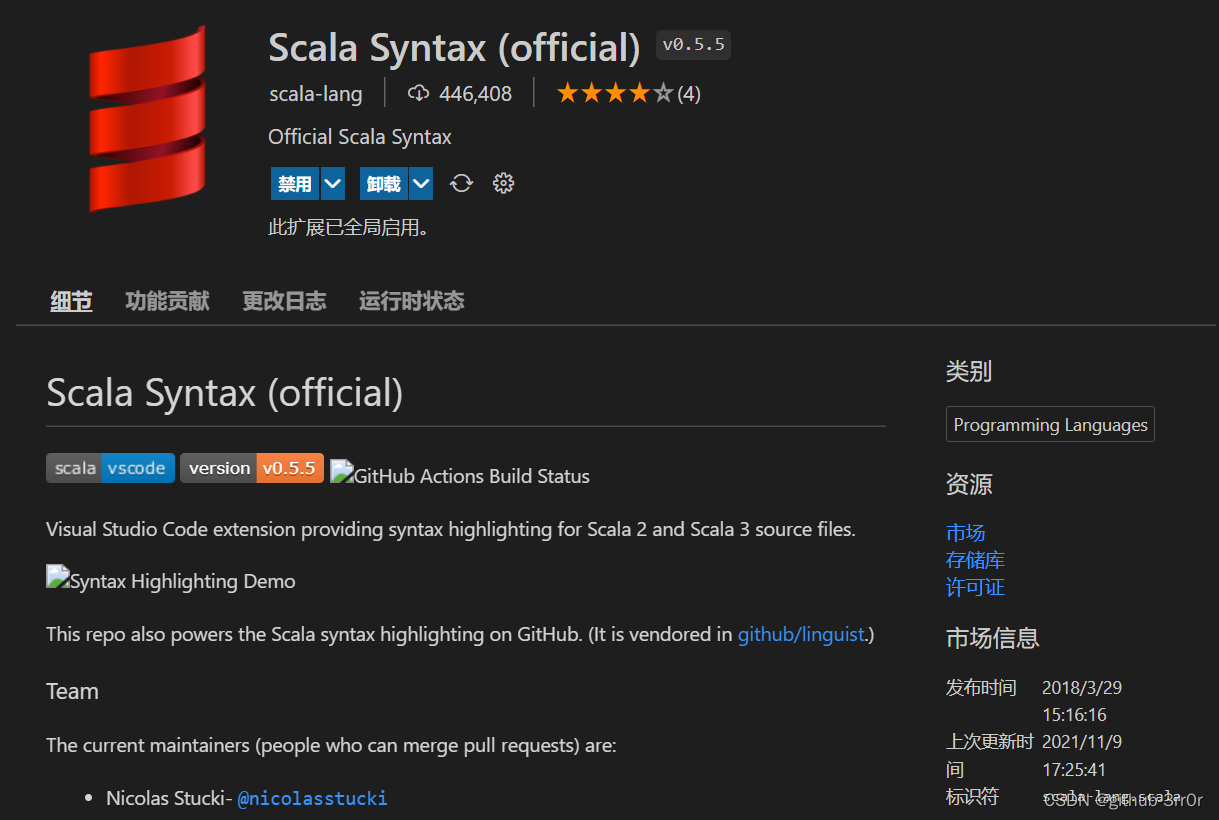Image resolution: width=1219 pixels, height=820 pixels.
Task: Select the 运行时状态 tab
Action: tap(411, 301)
